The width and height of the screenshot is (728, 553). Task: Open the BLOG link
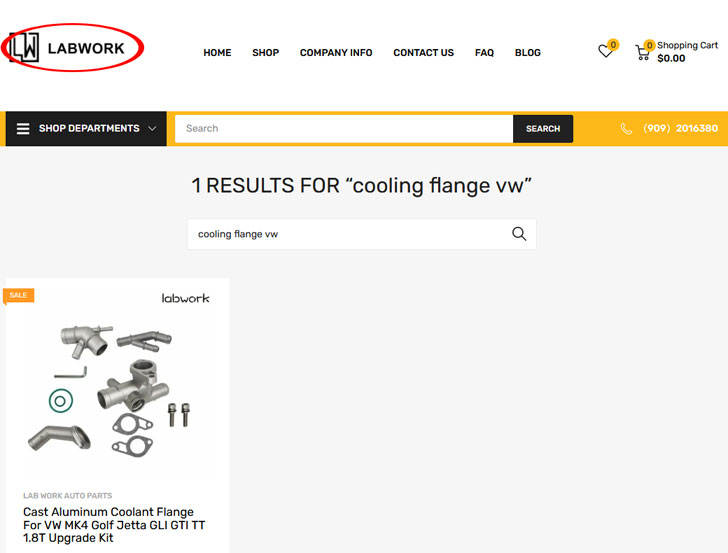[527, 52]
